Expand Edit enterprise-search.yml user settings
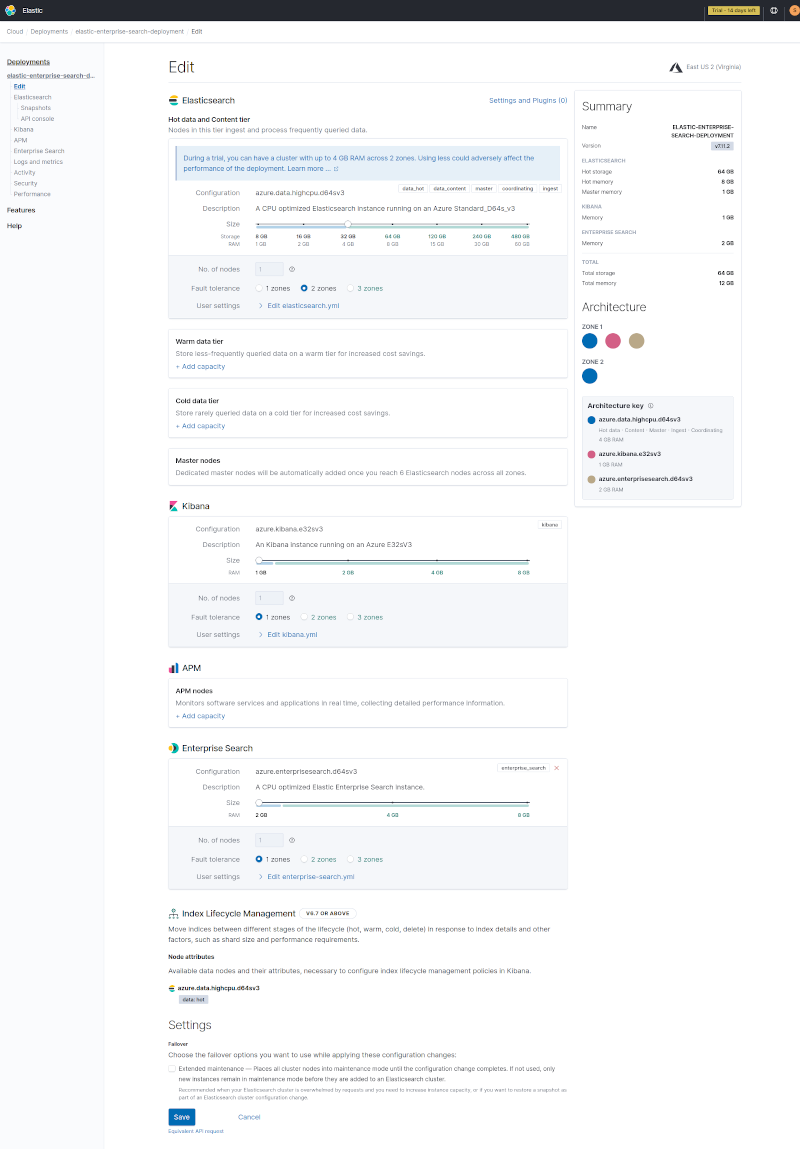 (310, 877)
